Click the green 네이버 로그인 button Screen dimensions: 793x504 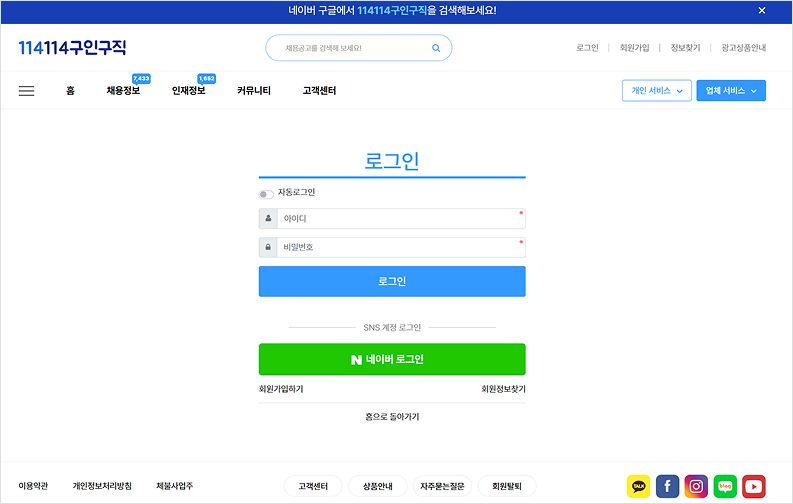click(392, 359)
